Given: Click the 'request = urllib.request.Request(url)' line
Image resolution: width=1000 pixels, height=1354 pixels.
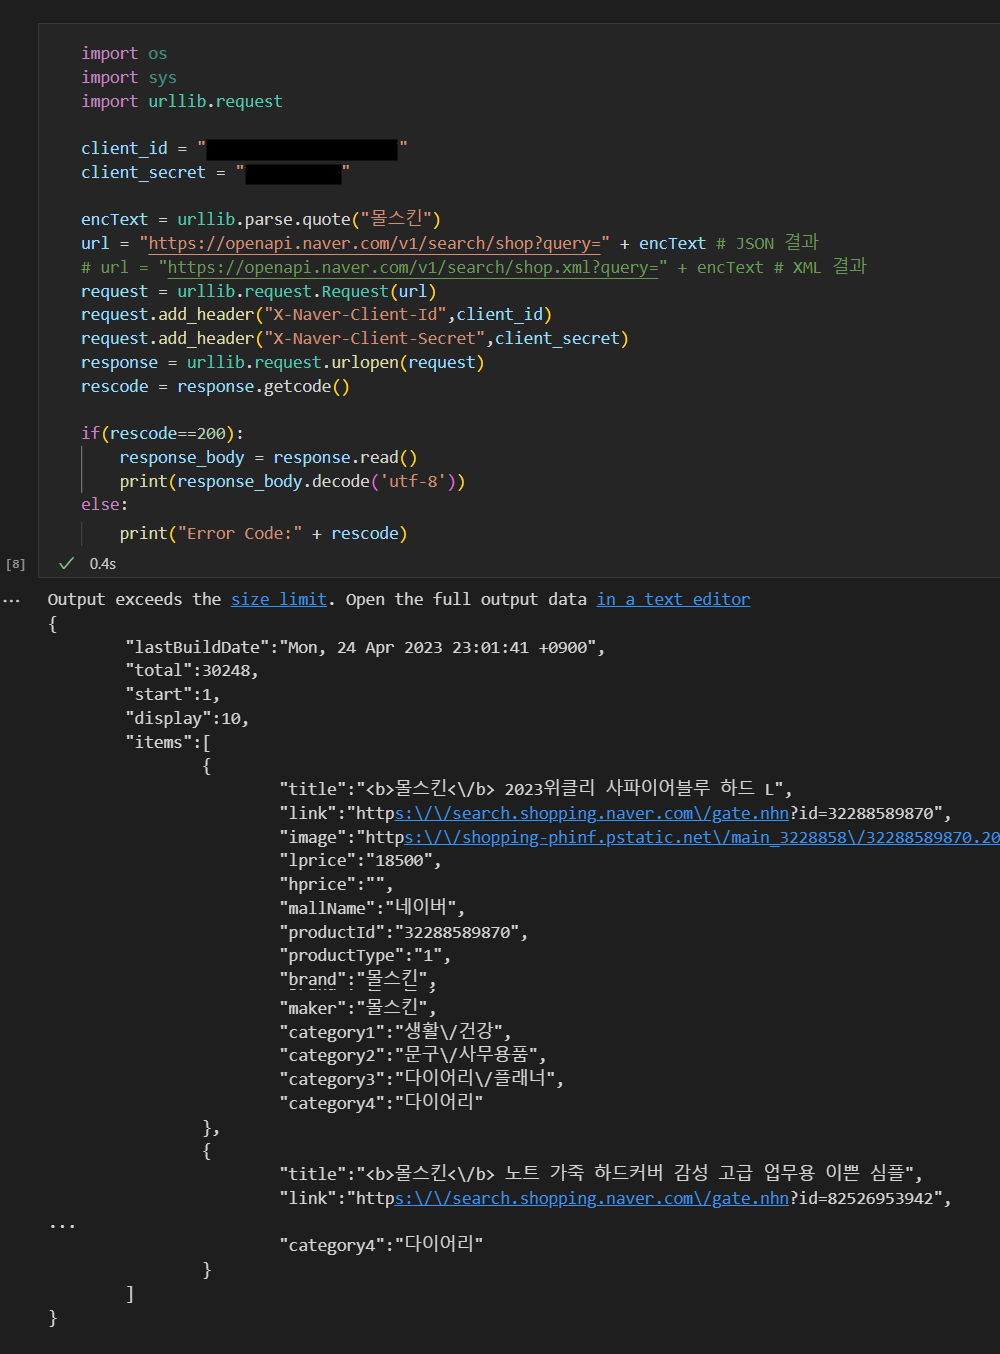Looking at the screenshot, I should tap(259, 291).
